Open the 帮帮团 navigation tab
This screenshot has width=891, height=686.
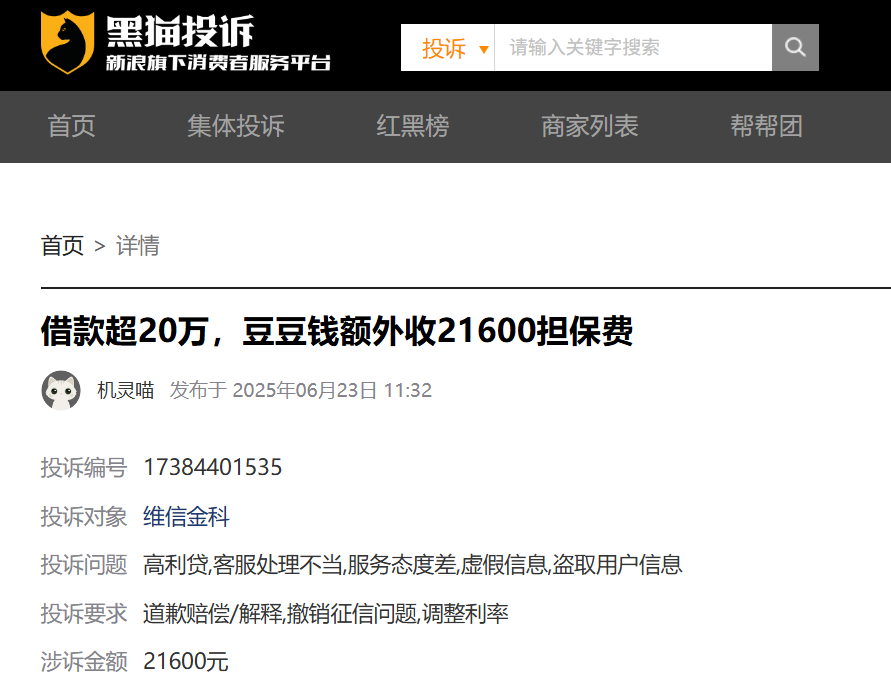tap(766, 126)
